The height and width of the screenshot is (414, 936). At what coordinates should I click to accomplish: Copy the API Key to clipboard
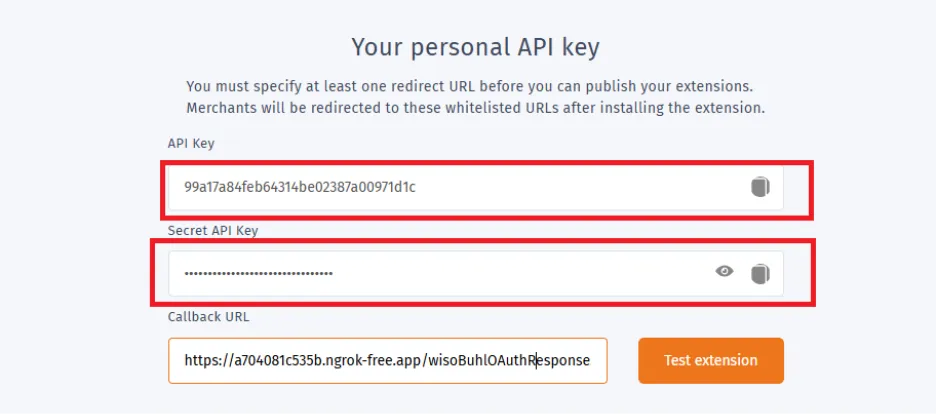coord(760,187)
